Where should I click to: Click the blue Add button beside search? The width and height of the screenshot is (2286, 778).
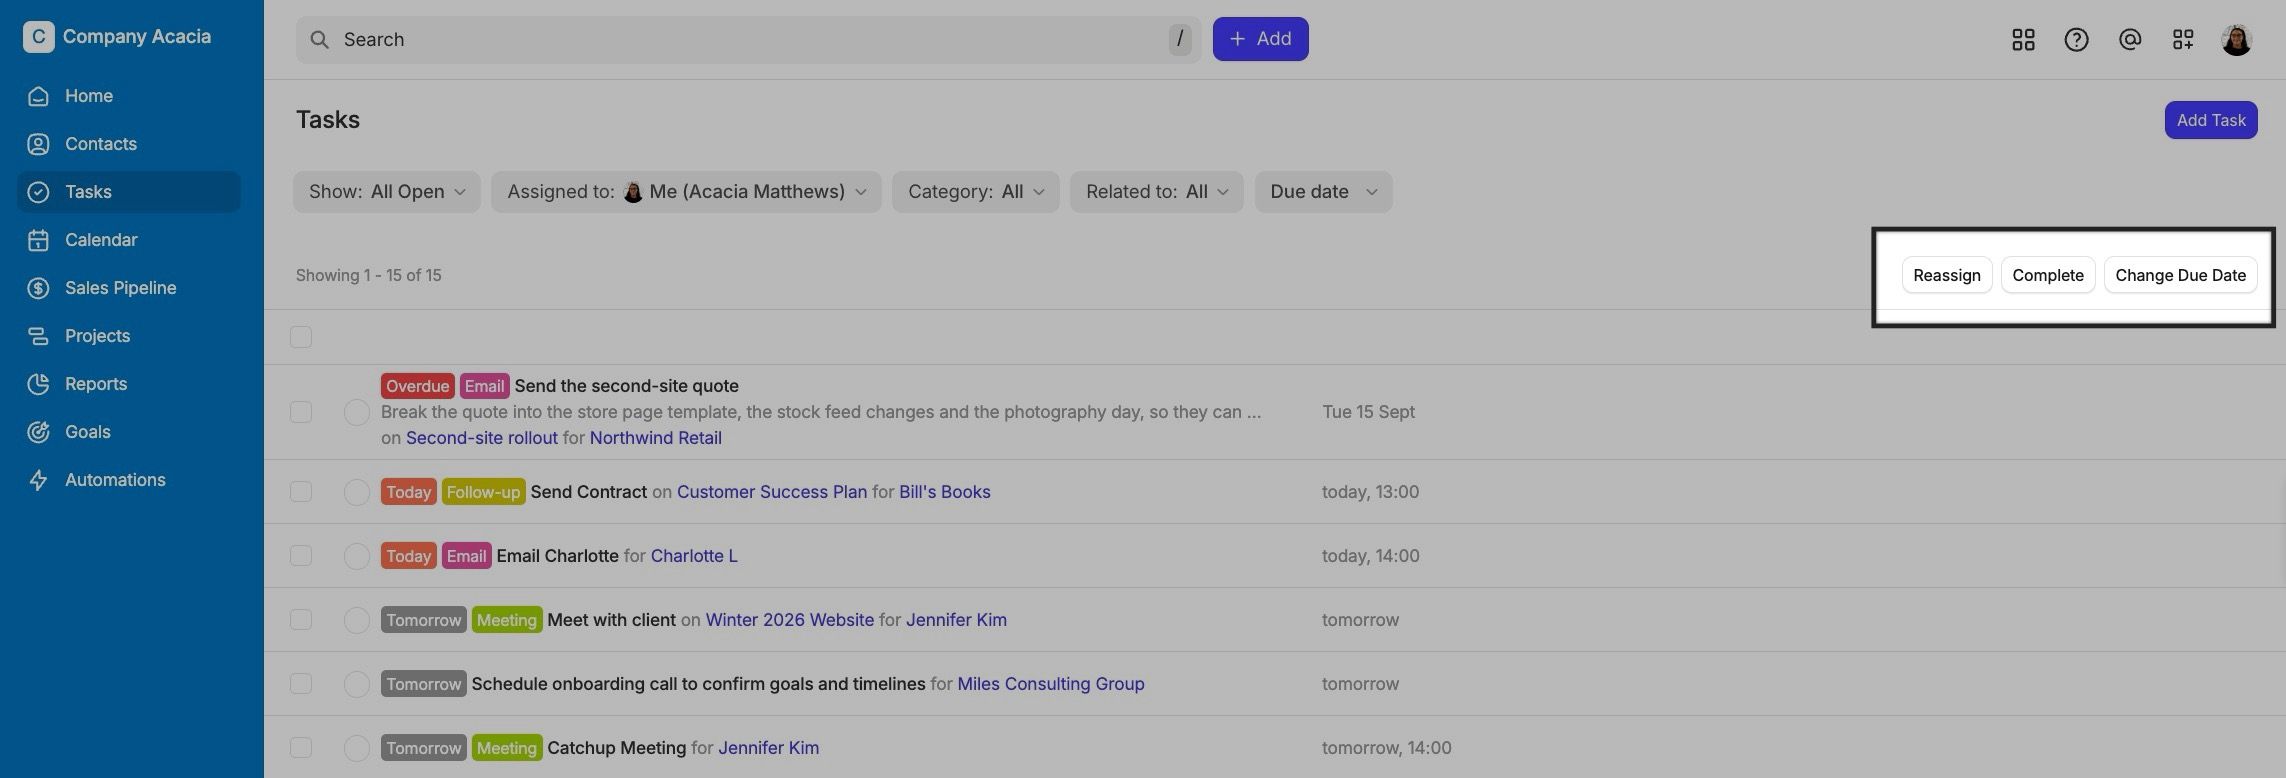pyautogui.click(x=1261, y=39)
